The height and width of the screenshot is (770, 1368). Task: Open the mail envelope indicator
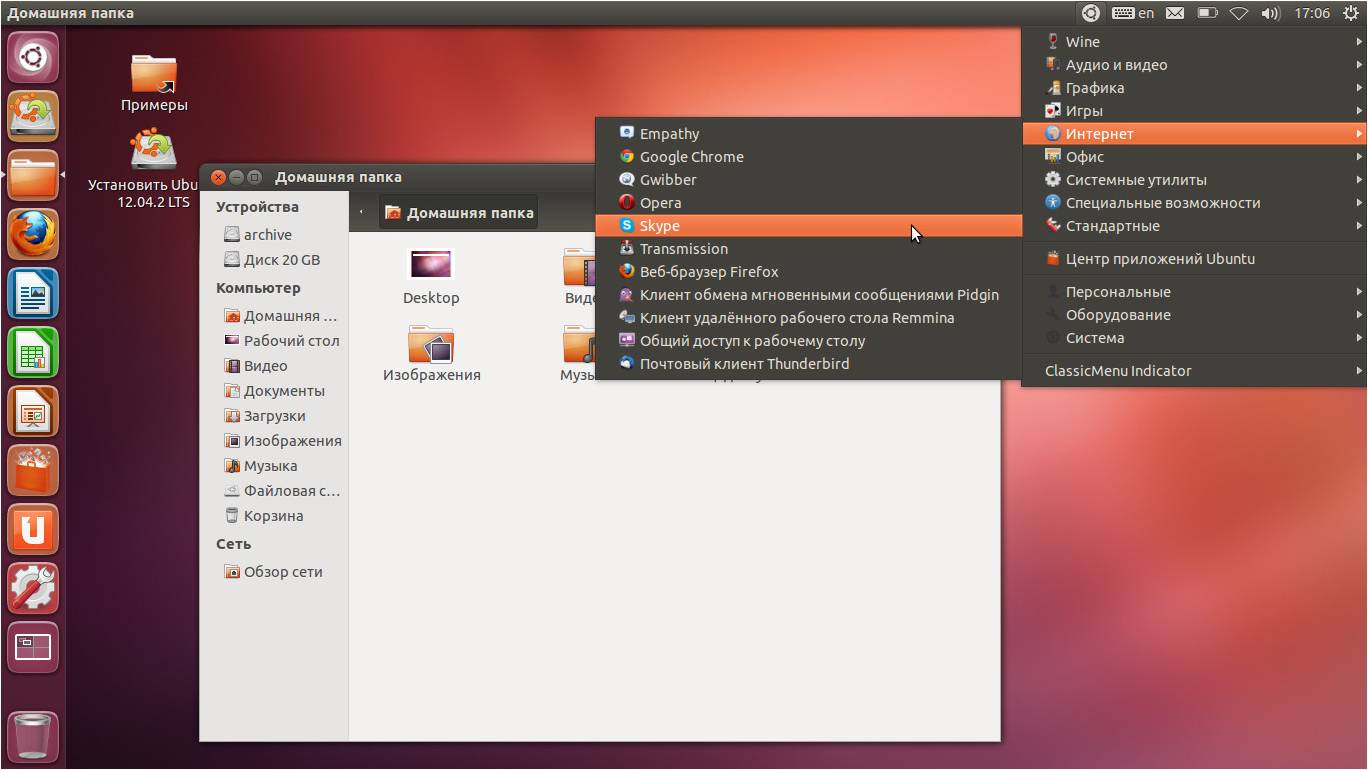(x=1175, y=13)
